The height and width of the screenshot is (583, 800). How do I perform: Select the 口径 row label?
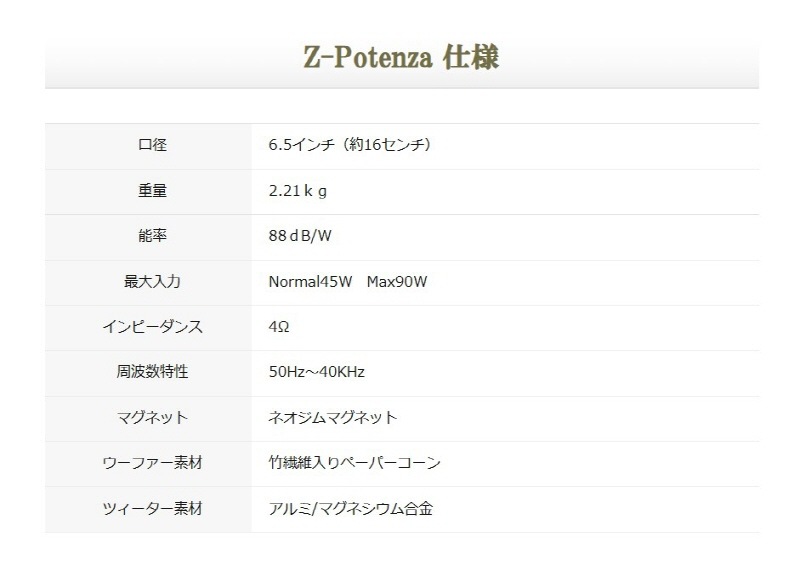pos(152,145)
